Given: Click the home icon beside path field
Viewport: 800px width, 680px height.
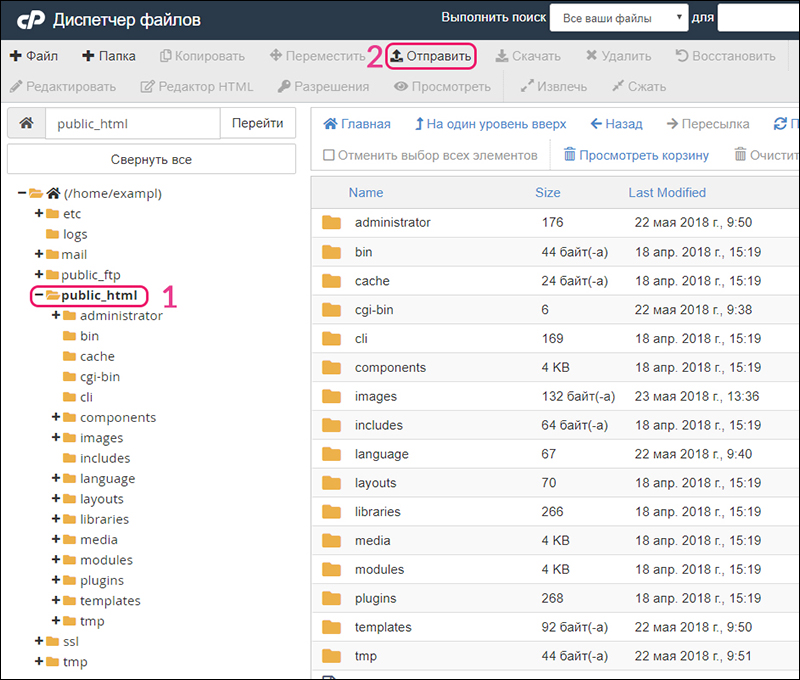Looking at the screenshot, I should [26, 124].
